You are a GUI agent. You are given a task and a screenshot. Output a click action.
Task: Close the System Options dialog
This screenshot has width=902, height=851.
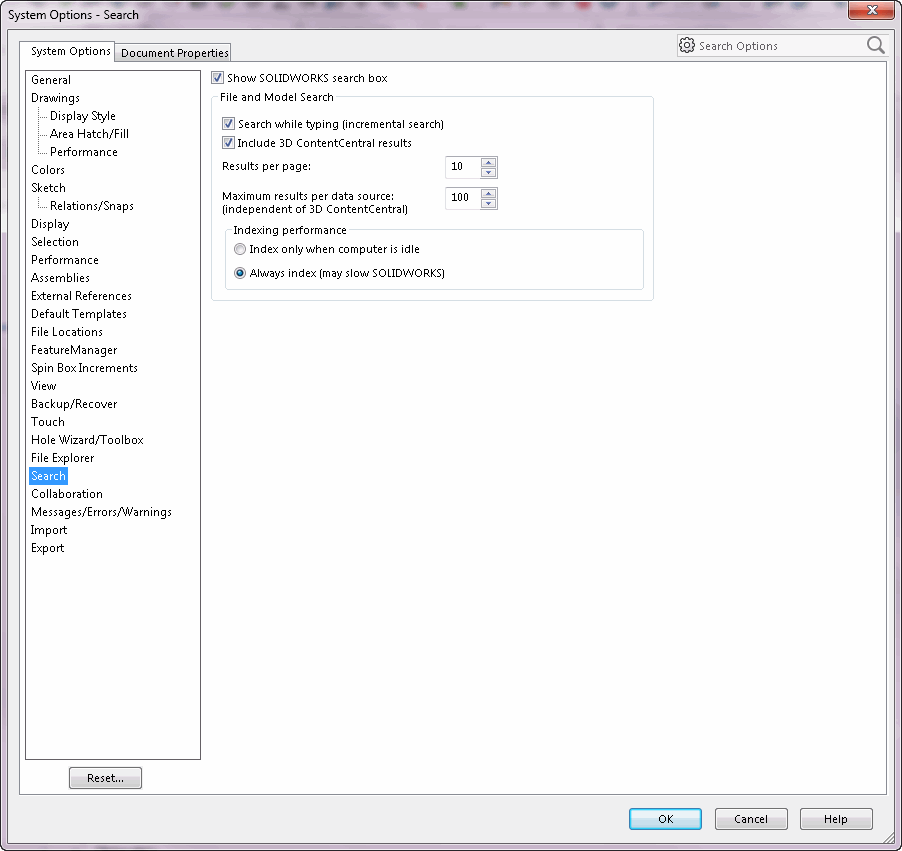click(872, 10)
